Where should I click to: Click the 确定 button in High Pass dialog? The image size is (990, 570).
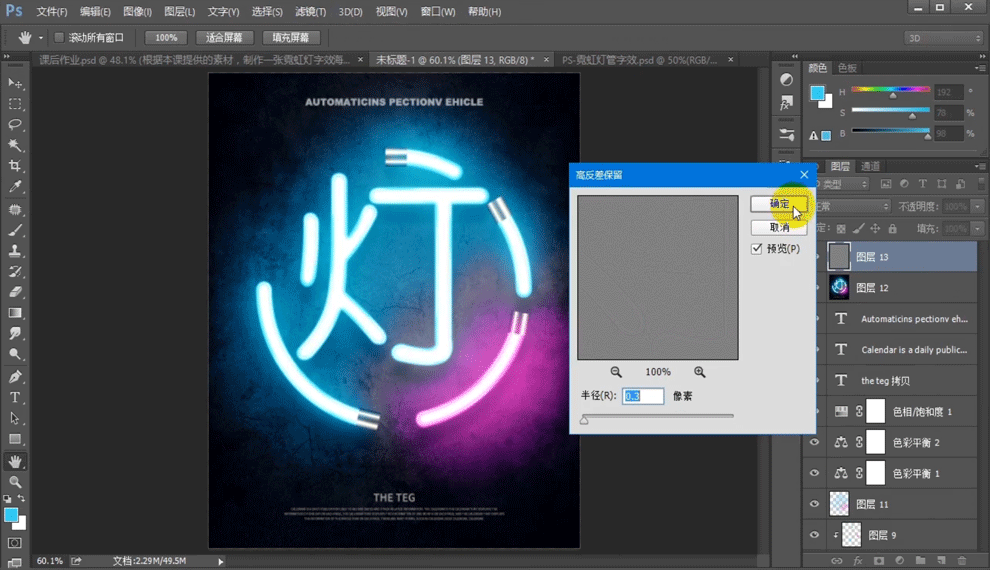(x=778, y=204)
